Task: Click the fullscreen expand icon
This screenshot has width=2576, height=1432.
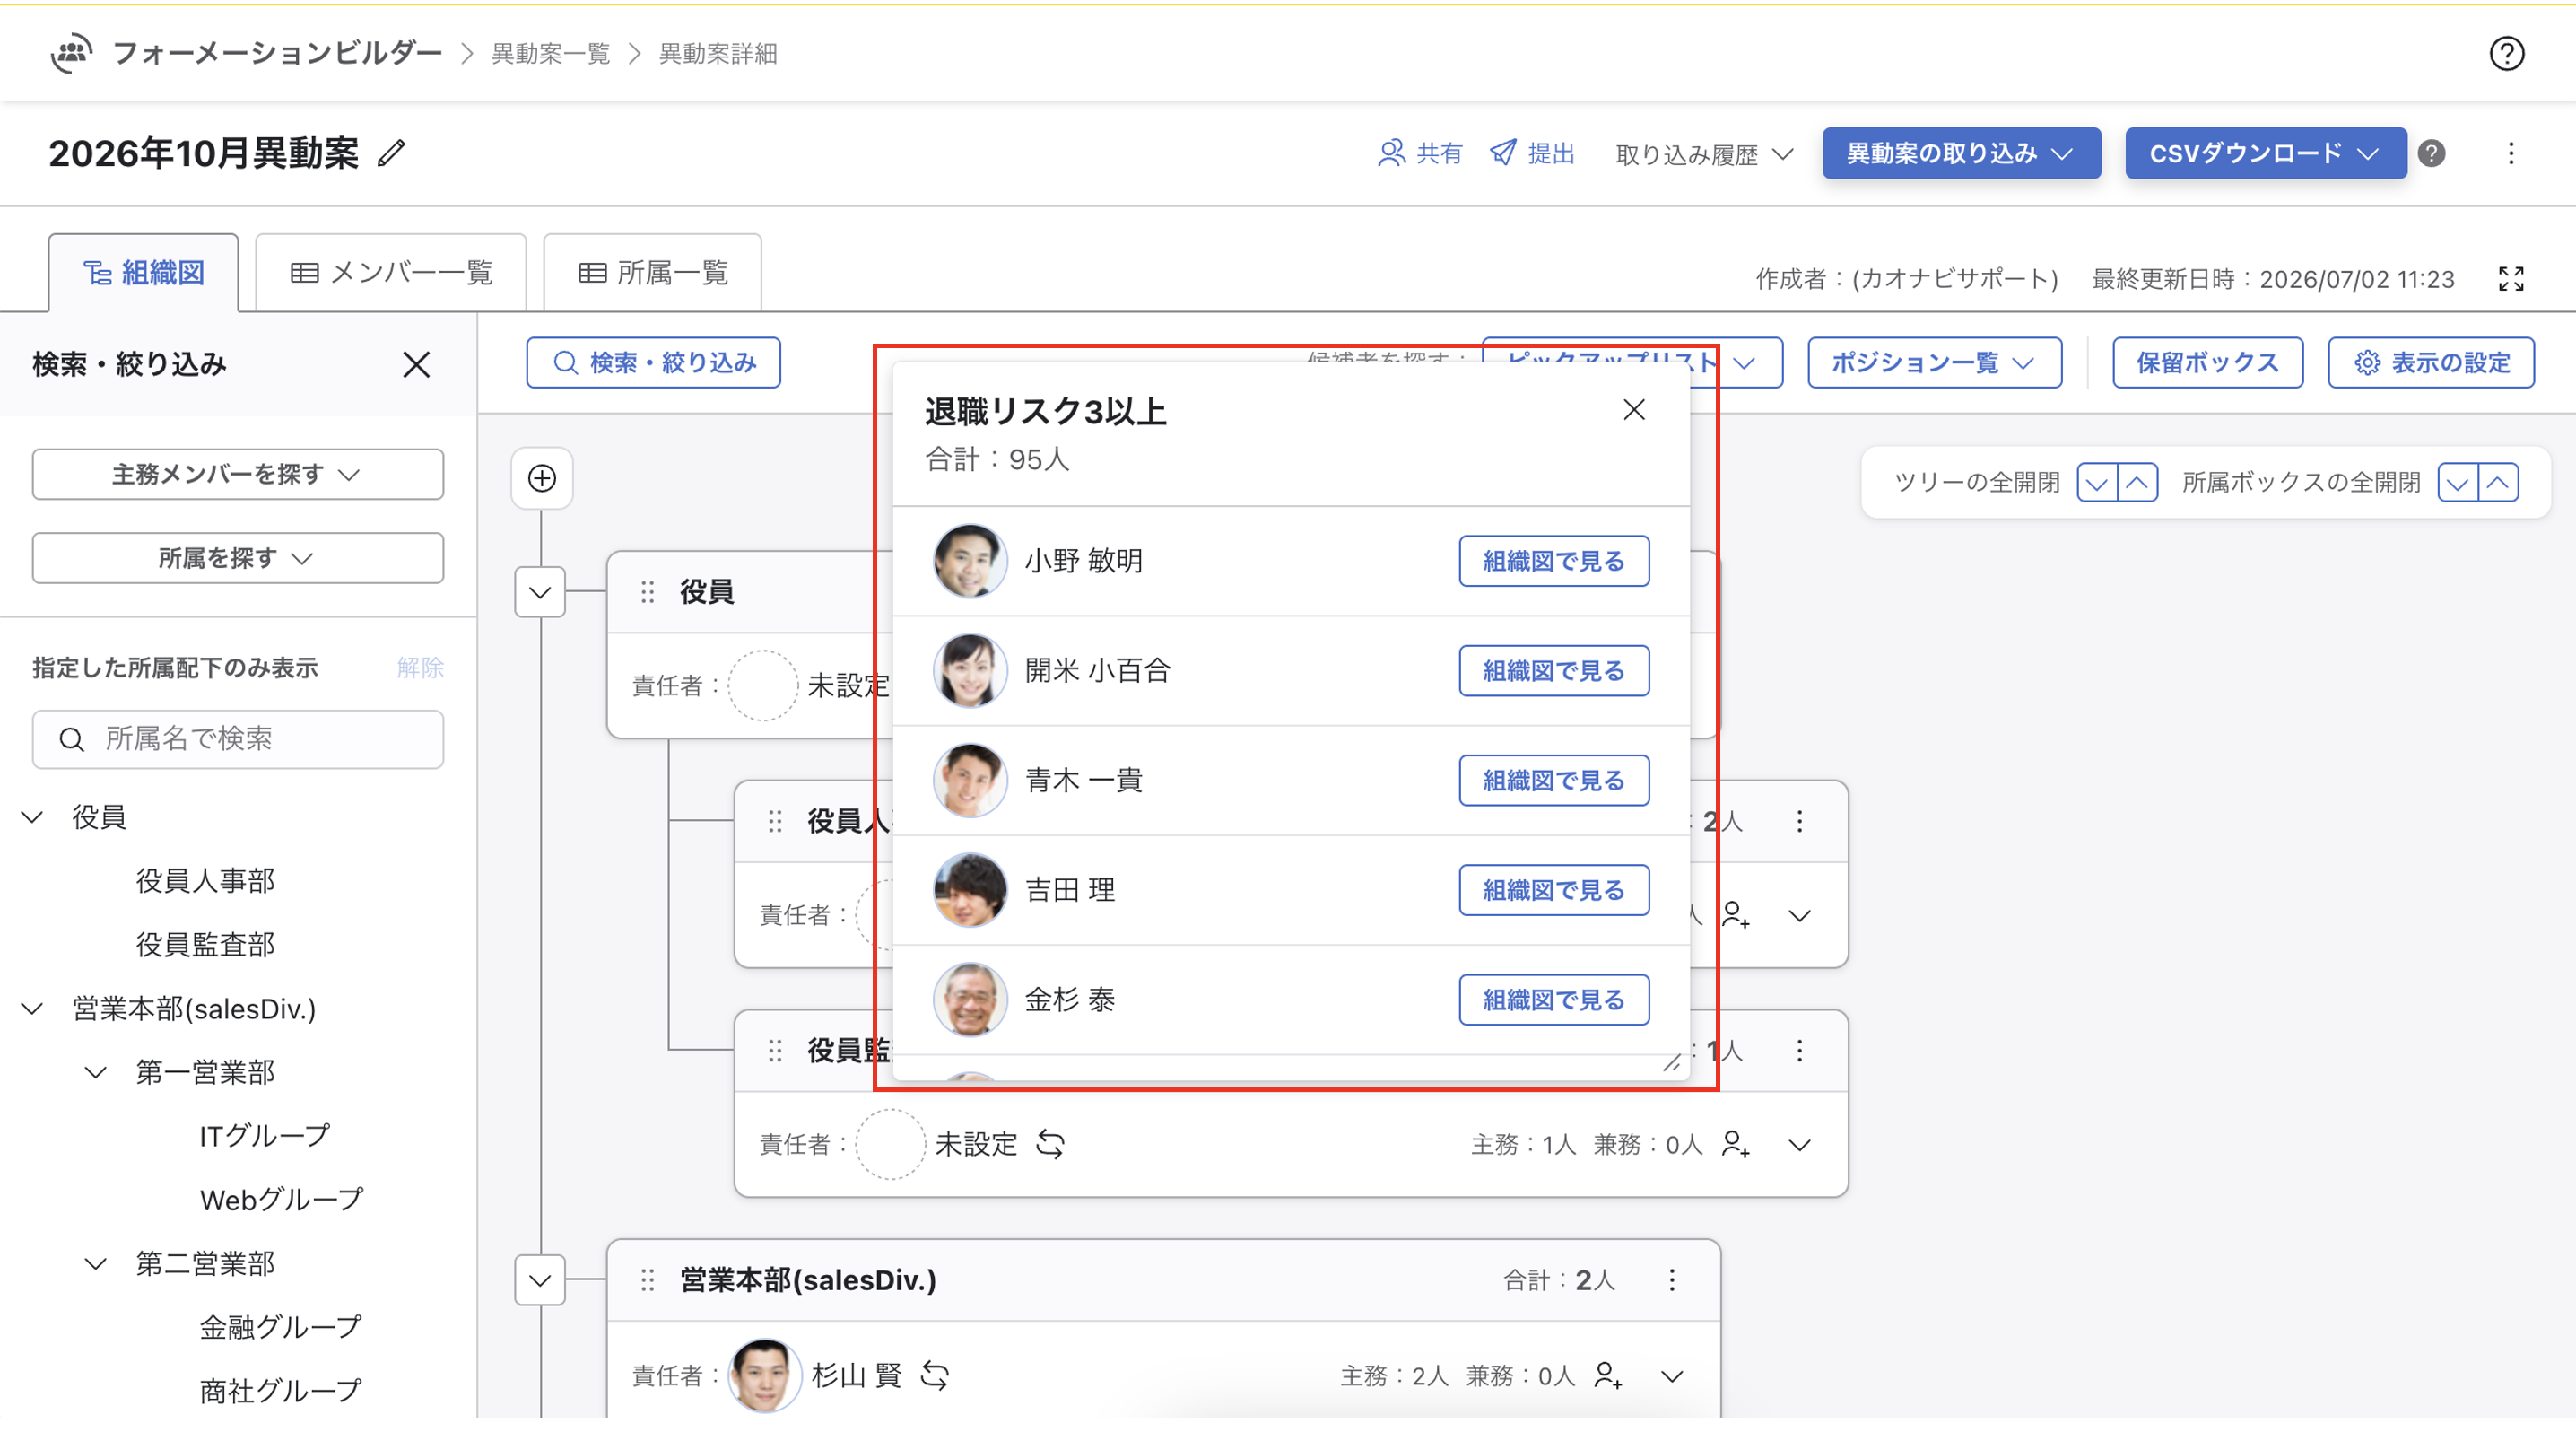Action: (x=2511, y=278)
